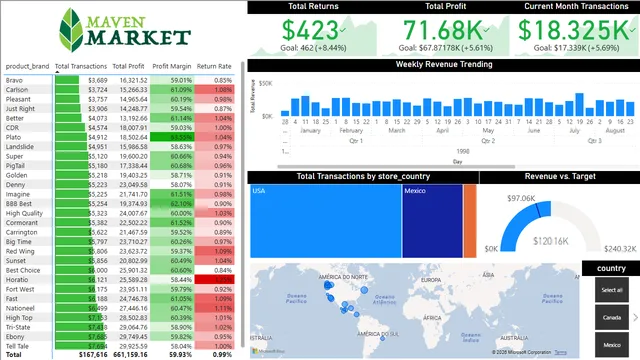Select the Mexico country slicer button
This screenshot has height=360, width=640.
pyautogui.click(x=611, y=345)
